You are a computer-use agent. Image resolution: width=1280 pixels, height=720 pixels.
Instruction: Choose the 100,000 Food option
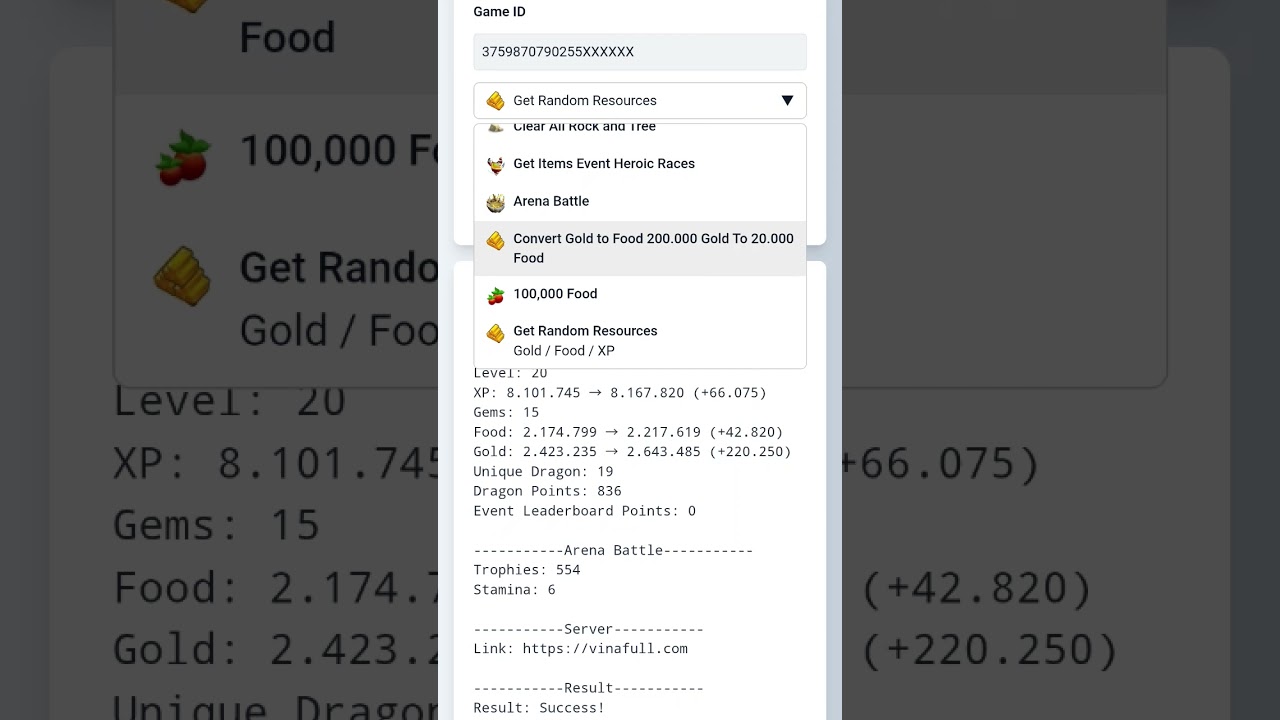(640, 294)
